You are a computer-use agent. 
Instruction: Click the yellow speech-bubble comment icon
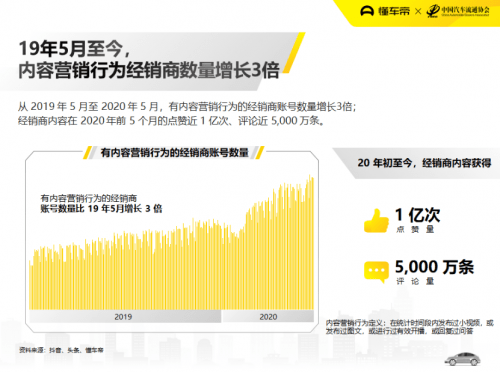[x=376, y=272]
